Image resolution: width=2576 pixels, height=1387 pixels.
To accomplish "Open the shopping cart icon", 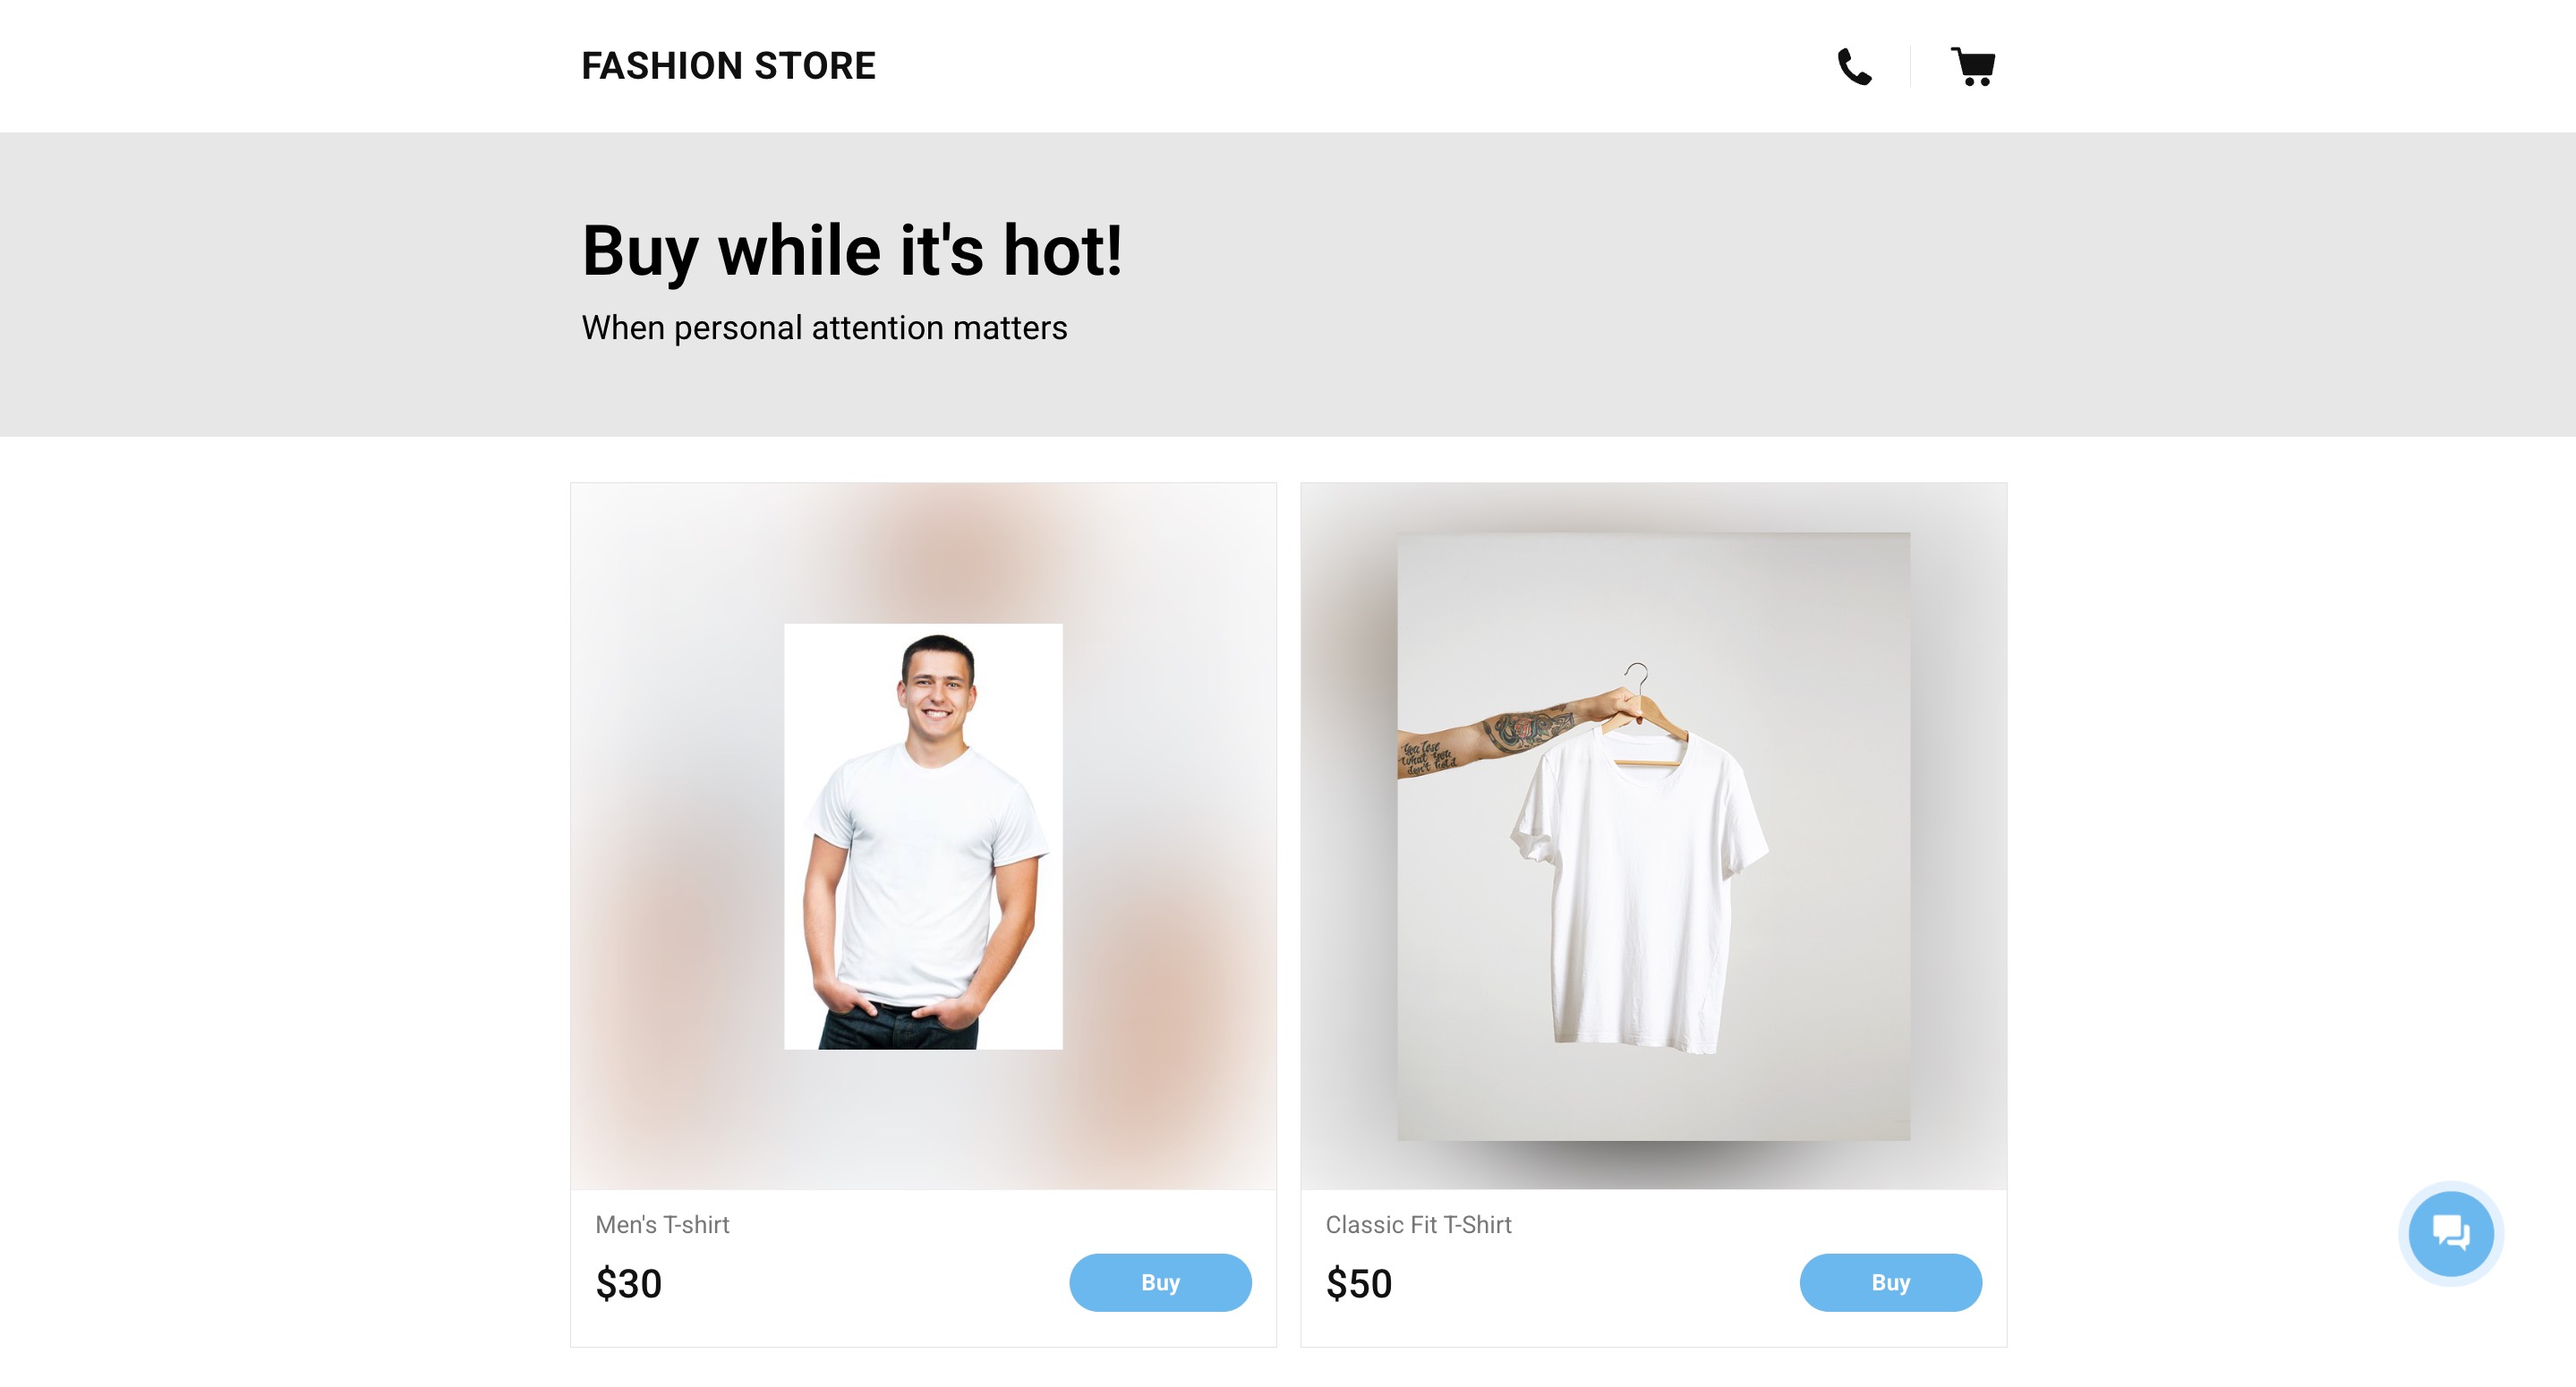I will pyautogui.click(x=1973, y=67).
